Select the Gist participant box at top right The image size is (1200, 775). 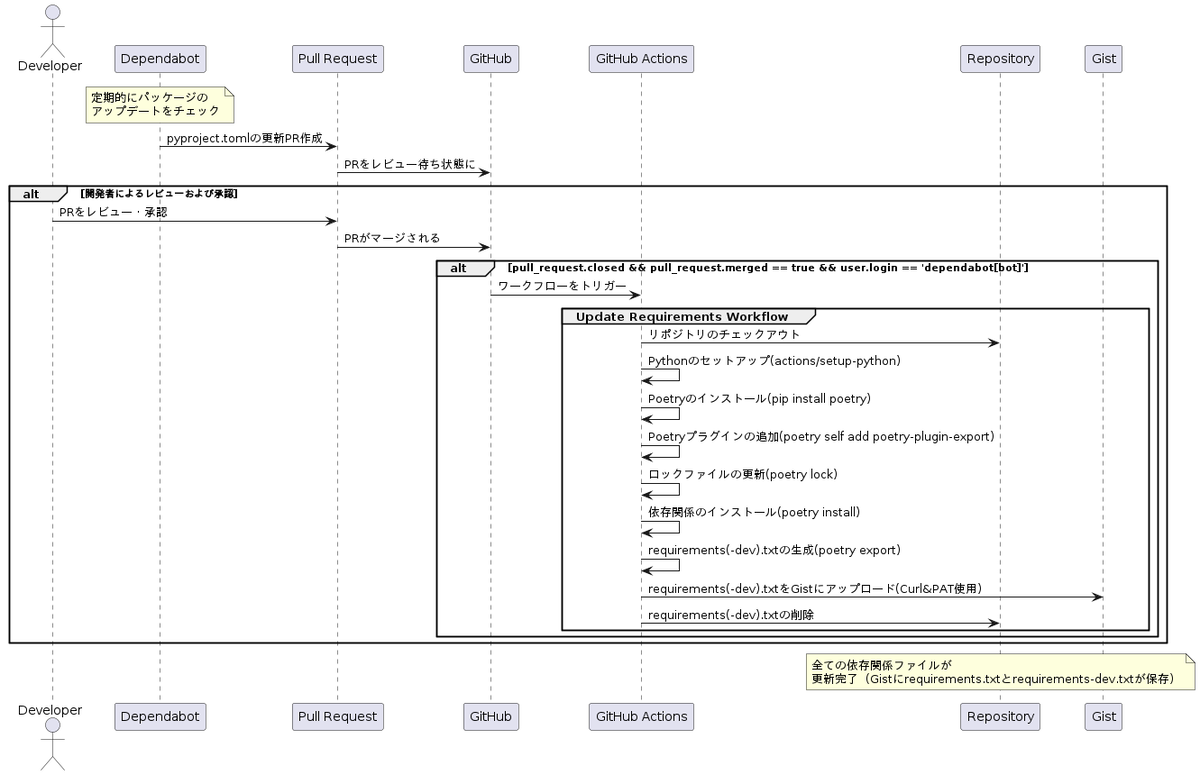coord(1103,58)
